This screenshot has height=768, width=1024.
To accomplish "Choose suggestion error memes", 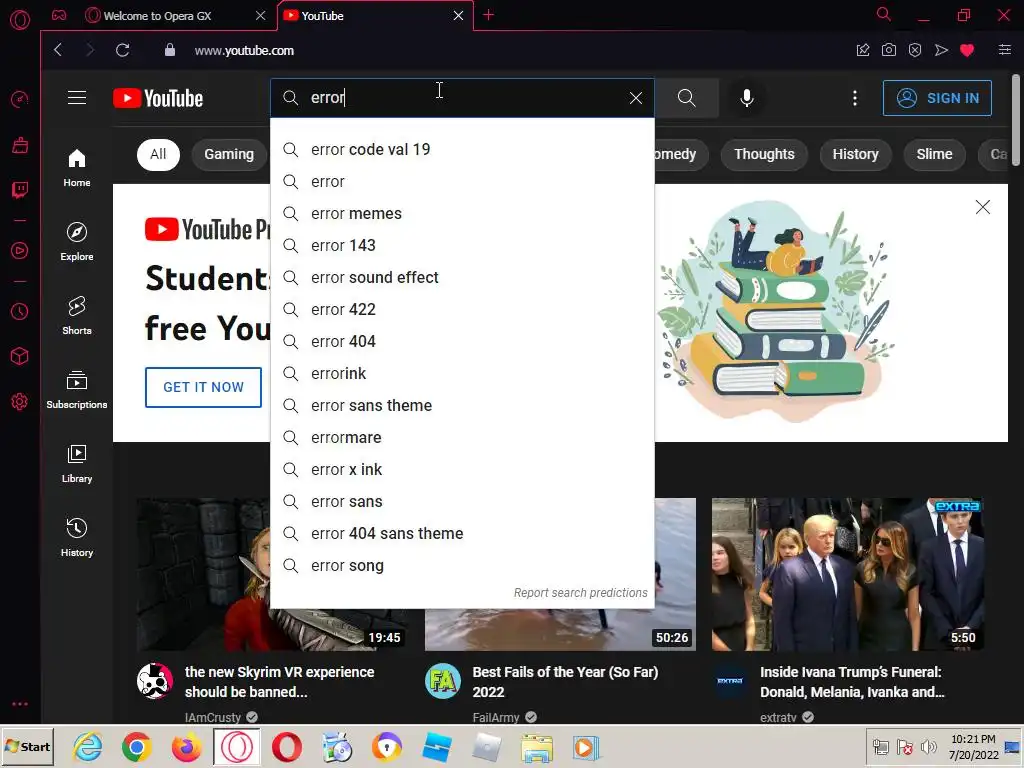I will click(x=462, y=214).
